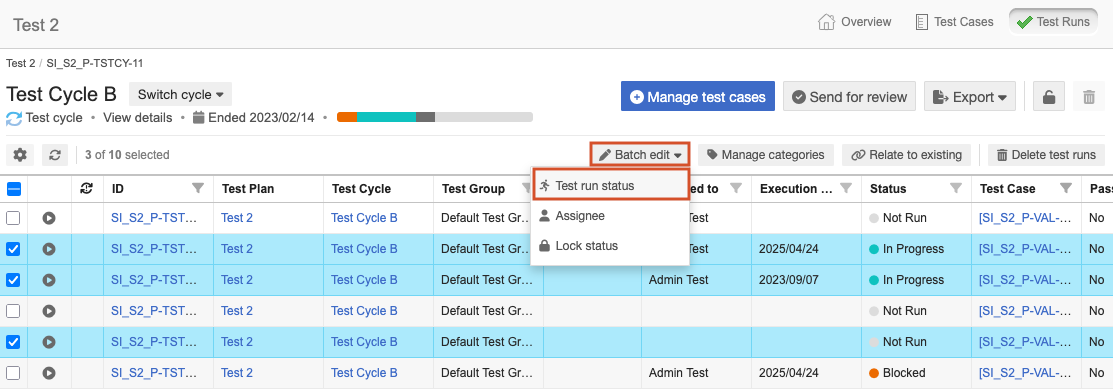Screen dimensions: 1113x389
Task: Click the calendar icon beside Ended date
Action: coord(199,118)
